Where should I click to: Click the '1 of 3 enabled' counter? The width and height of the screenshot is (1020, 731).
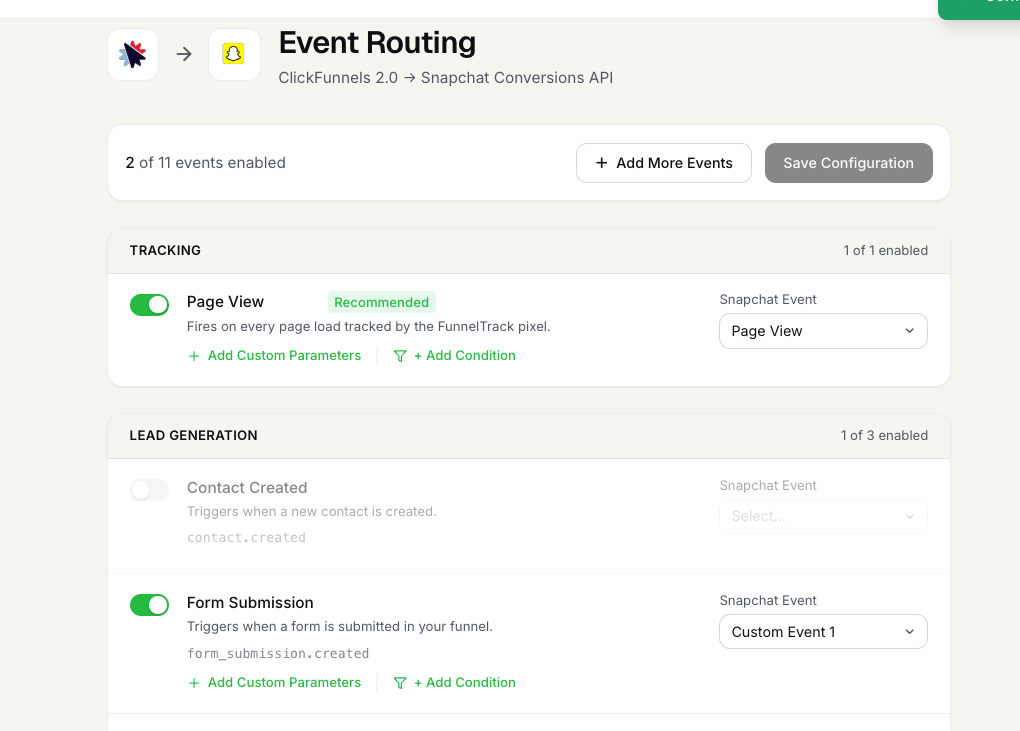pyautogui.click(x=884, y=436)
